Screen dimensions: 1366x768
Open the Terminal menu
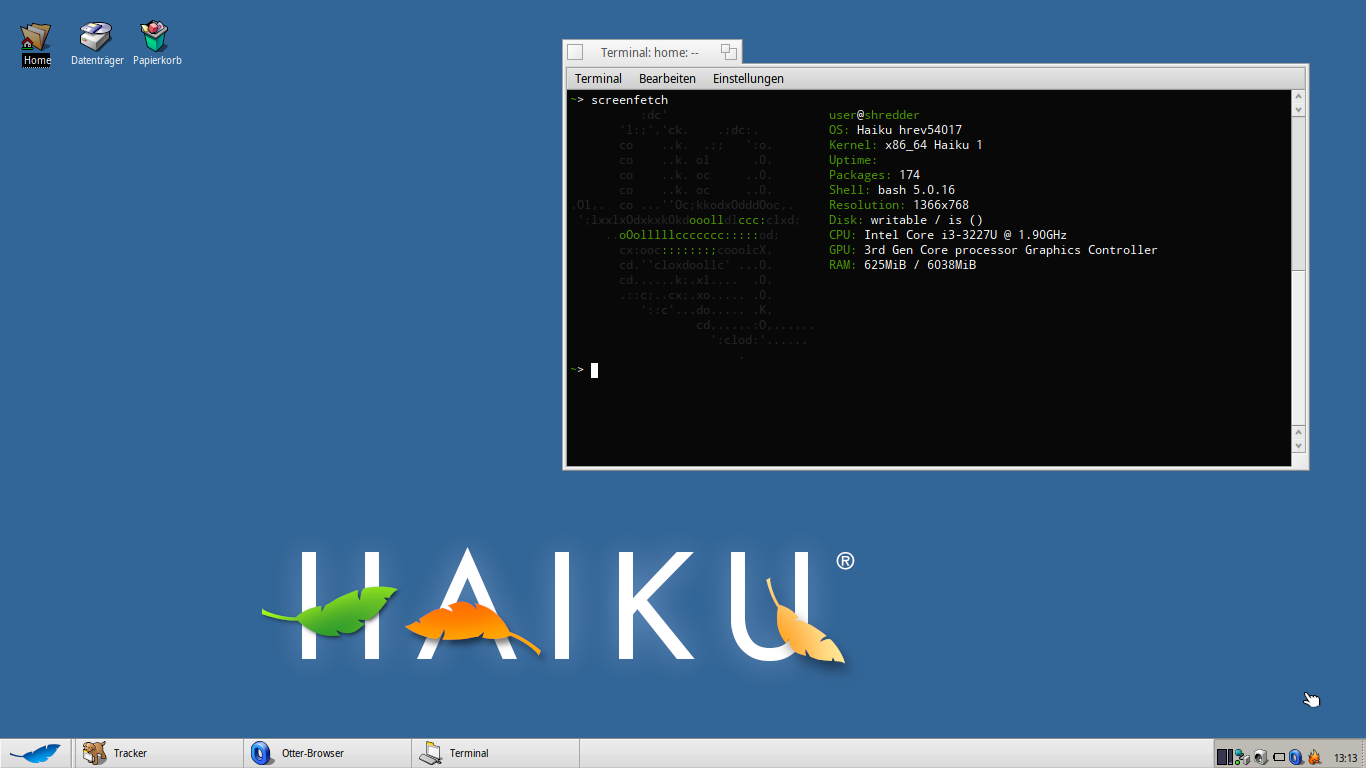598,78
